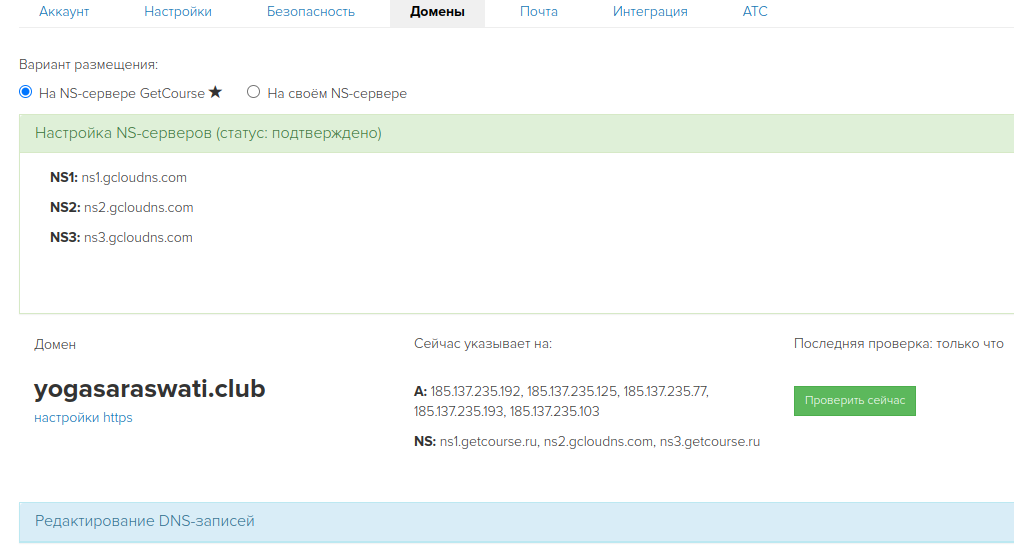Switch to the Интеграция tab
This screenshot has width=1014, height=560.
(x=650, y=12)
